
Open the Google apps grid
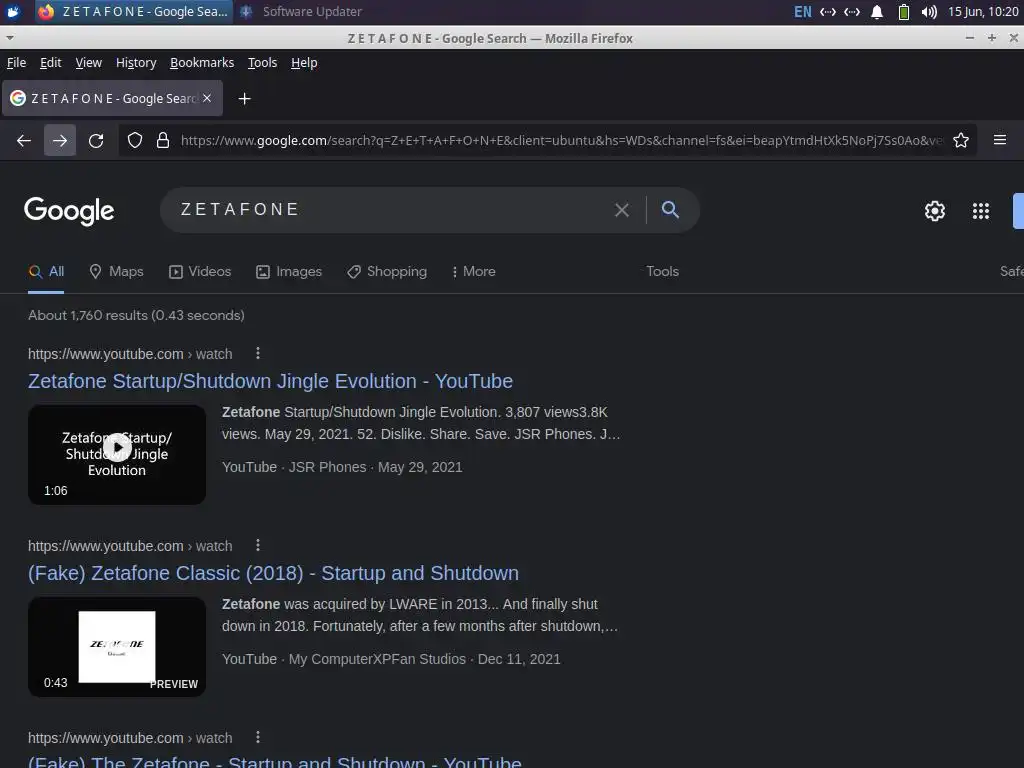coord(981,211)
